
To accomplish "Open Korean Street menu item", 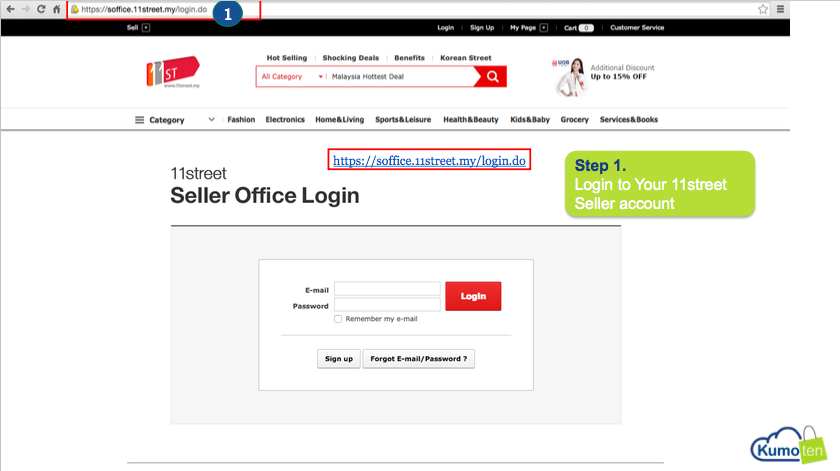I will 466,58.
